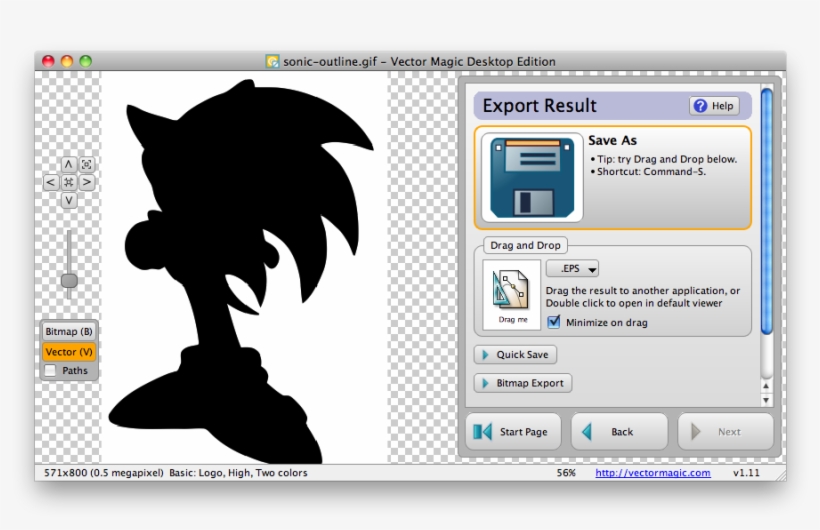
Task: Open the vectormagic.com link
Action: (653, 473)
